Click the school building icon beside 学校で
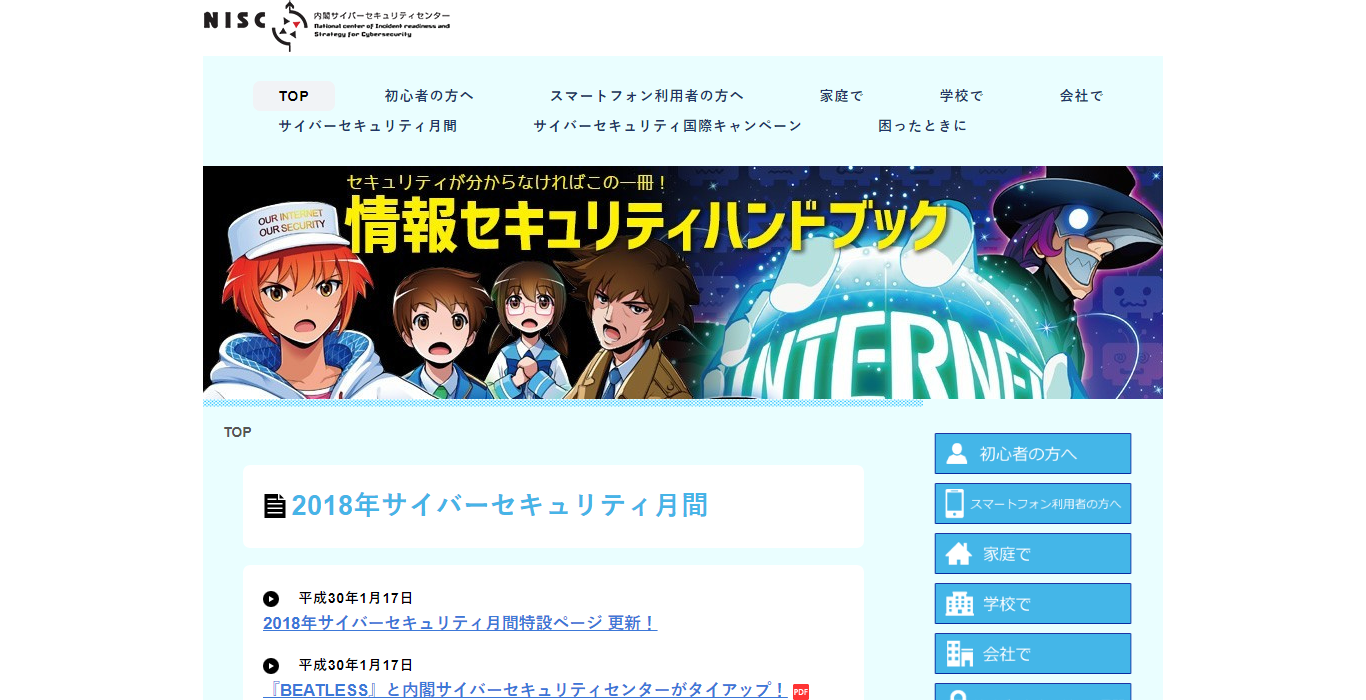1366x700 pixels. (x=959, y=604)
